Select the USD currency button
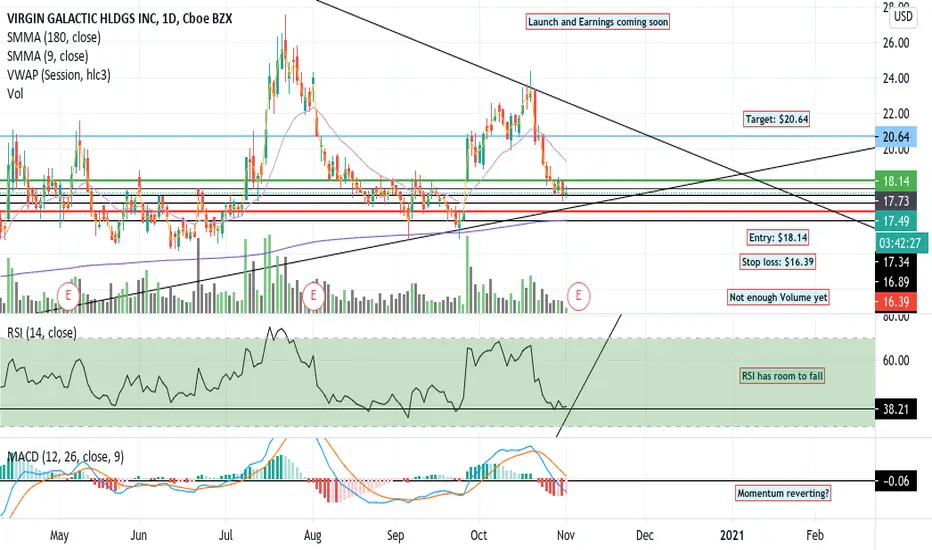 pyautogui.click(x=903, y=16)
